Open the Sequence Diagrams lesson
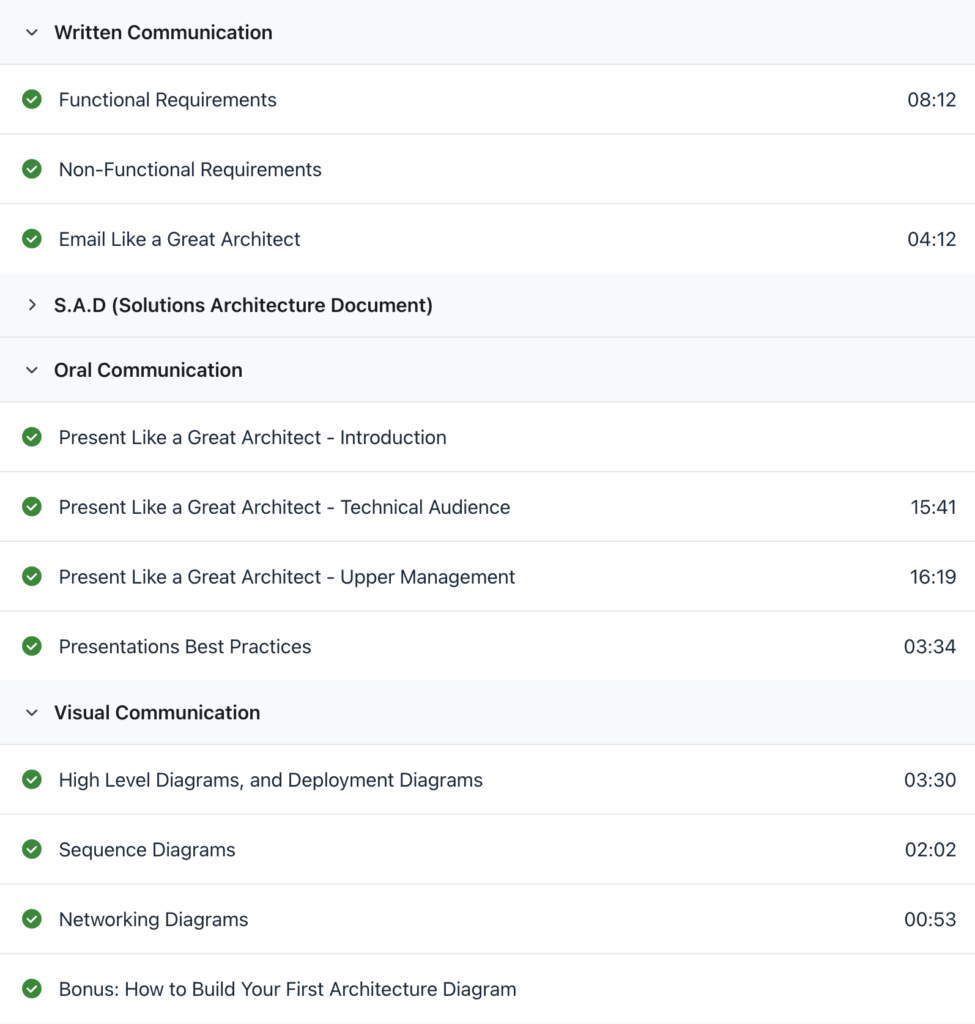 147,850
